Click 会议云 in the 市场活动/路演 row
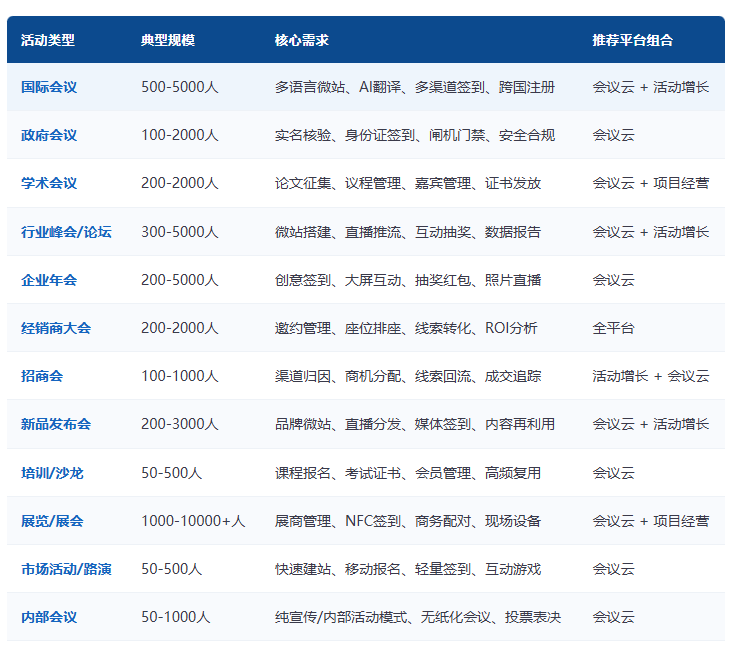 tap(613, 569)
